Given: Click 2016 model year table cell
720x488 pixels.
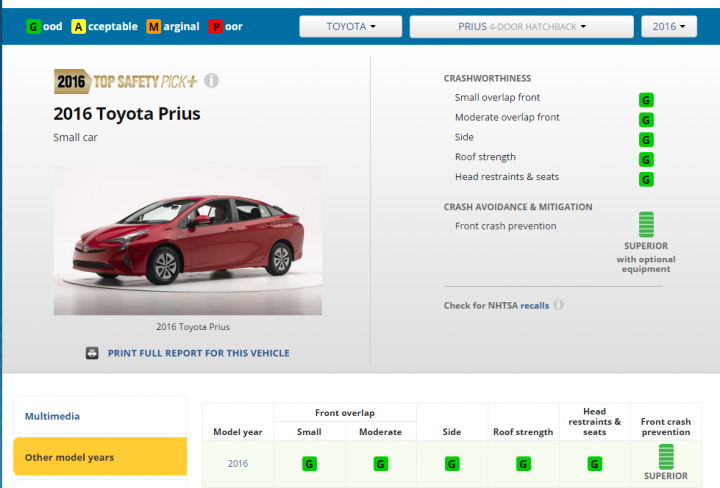Looking at the screenshot, I should point(238,464).
